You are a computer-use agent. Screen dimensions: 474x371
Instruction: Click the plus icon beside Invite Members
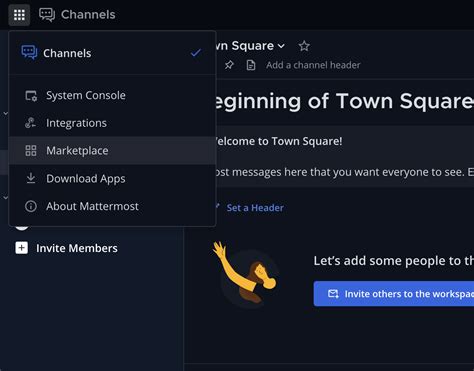pos(22,248)
